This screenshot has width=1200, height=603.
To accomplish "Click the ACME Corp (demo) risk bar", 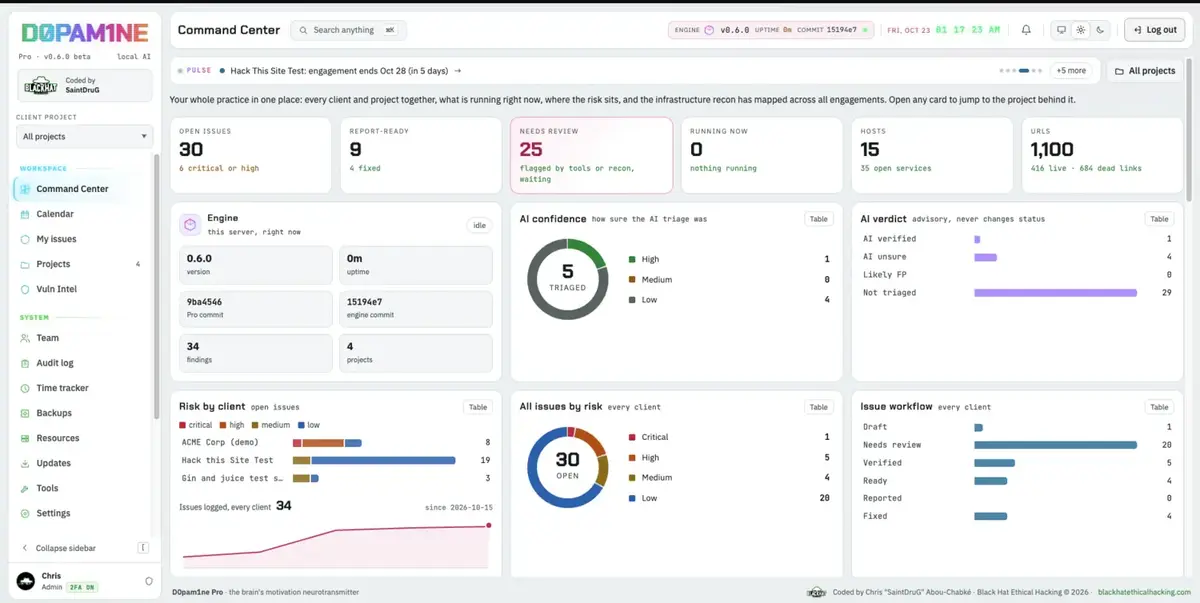I will click(x=327, y=442).
